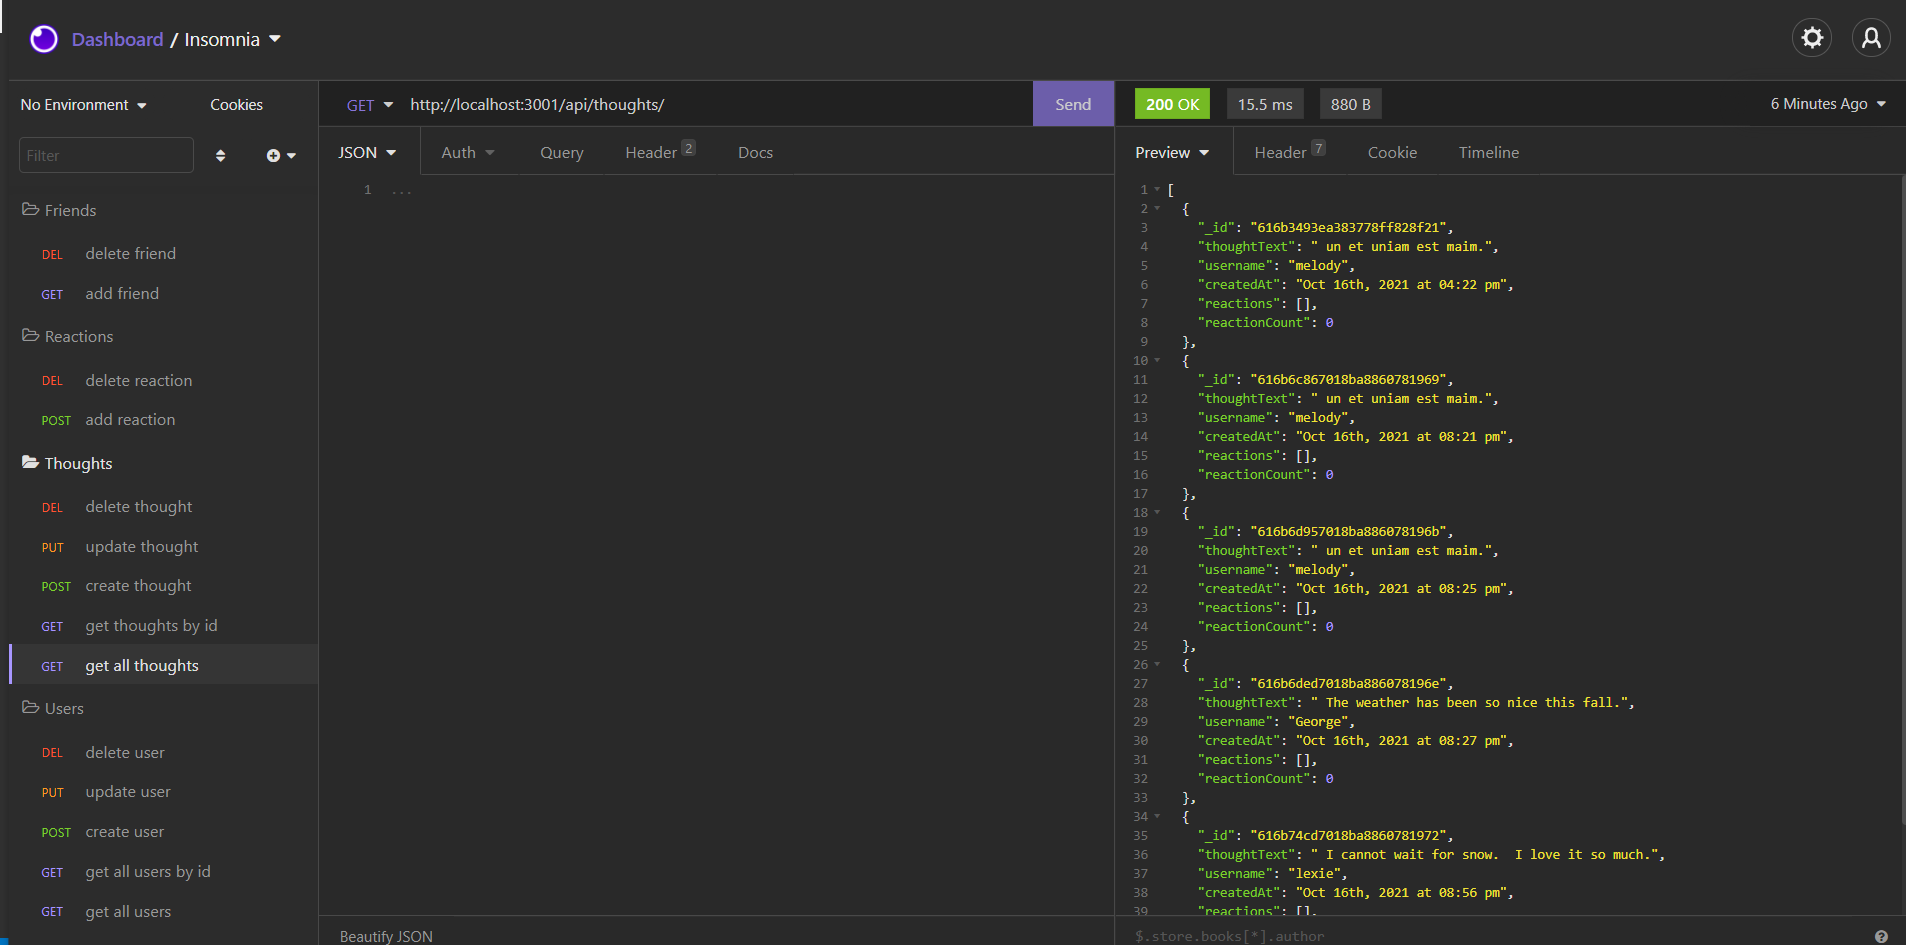Select the get all thoughts request
The height and width of the screenshot is (945, 1906).
coord(163,665)
